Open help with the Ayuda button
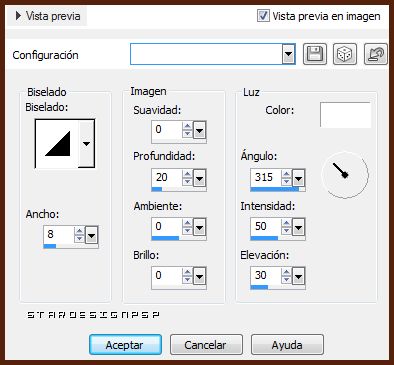Image resolution: width=394 pixels, height=365 pixels. click(x=287, y=345)
